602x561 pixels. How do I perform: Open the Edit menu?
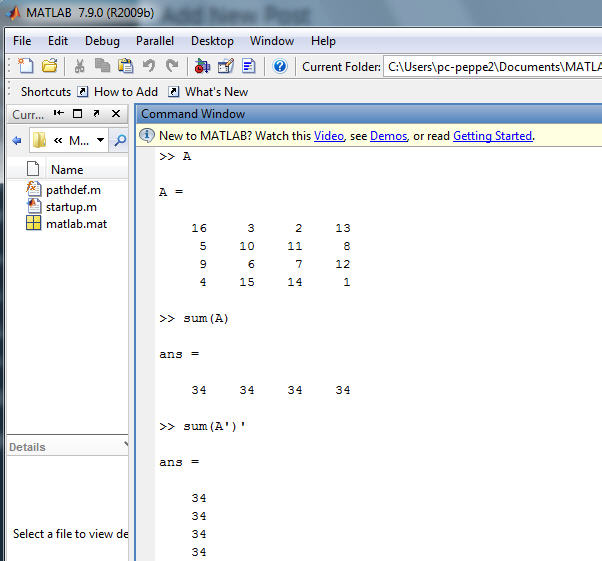[58, 41]
